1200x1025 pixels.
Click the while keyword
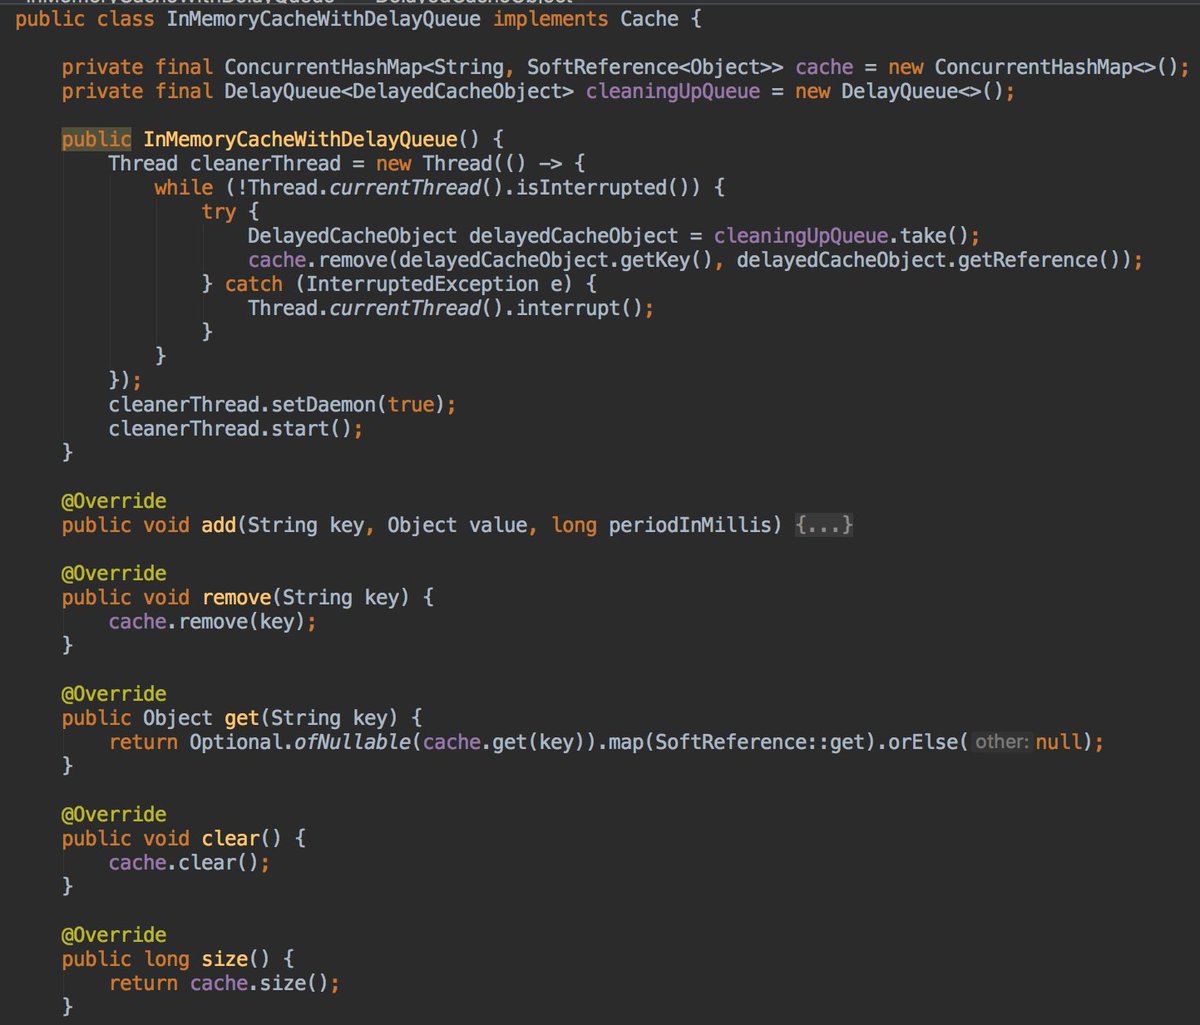click(x=183, y=187)
